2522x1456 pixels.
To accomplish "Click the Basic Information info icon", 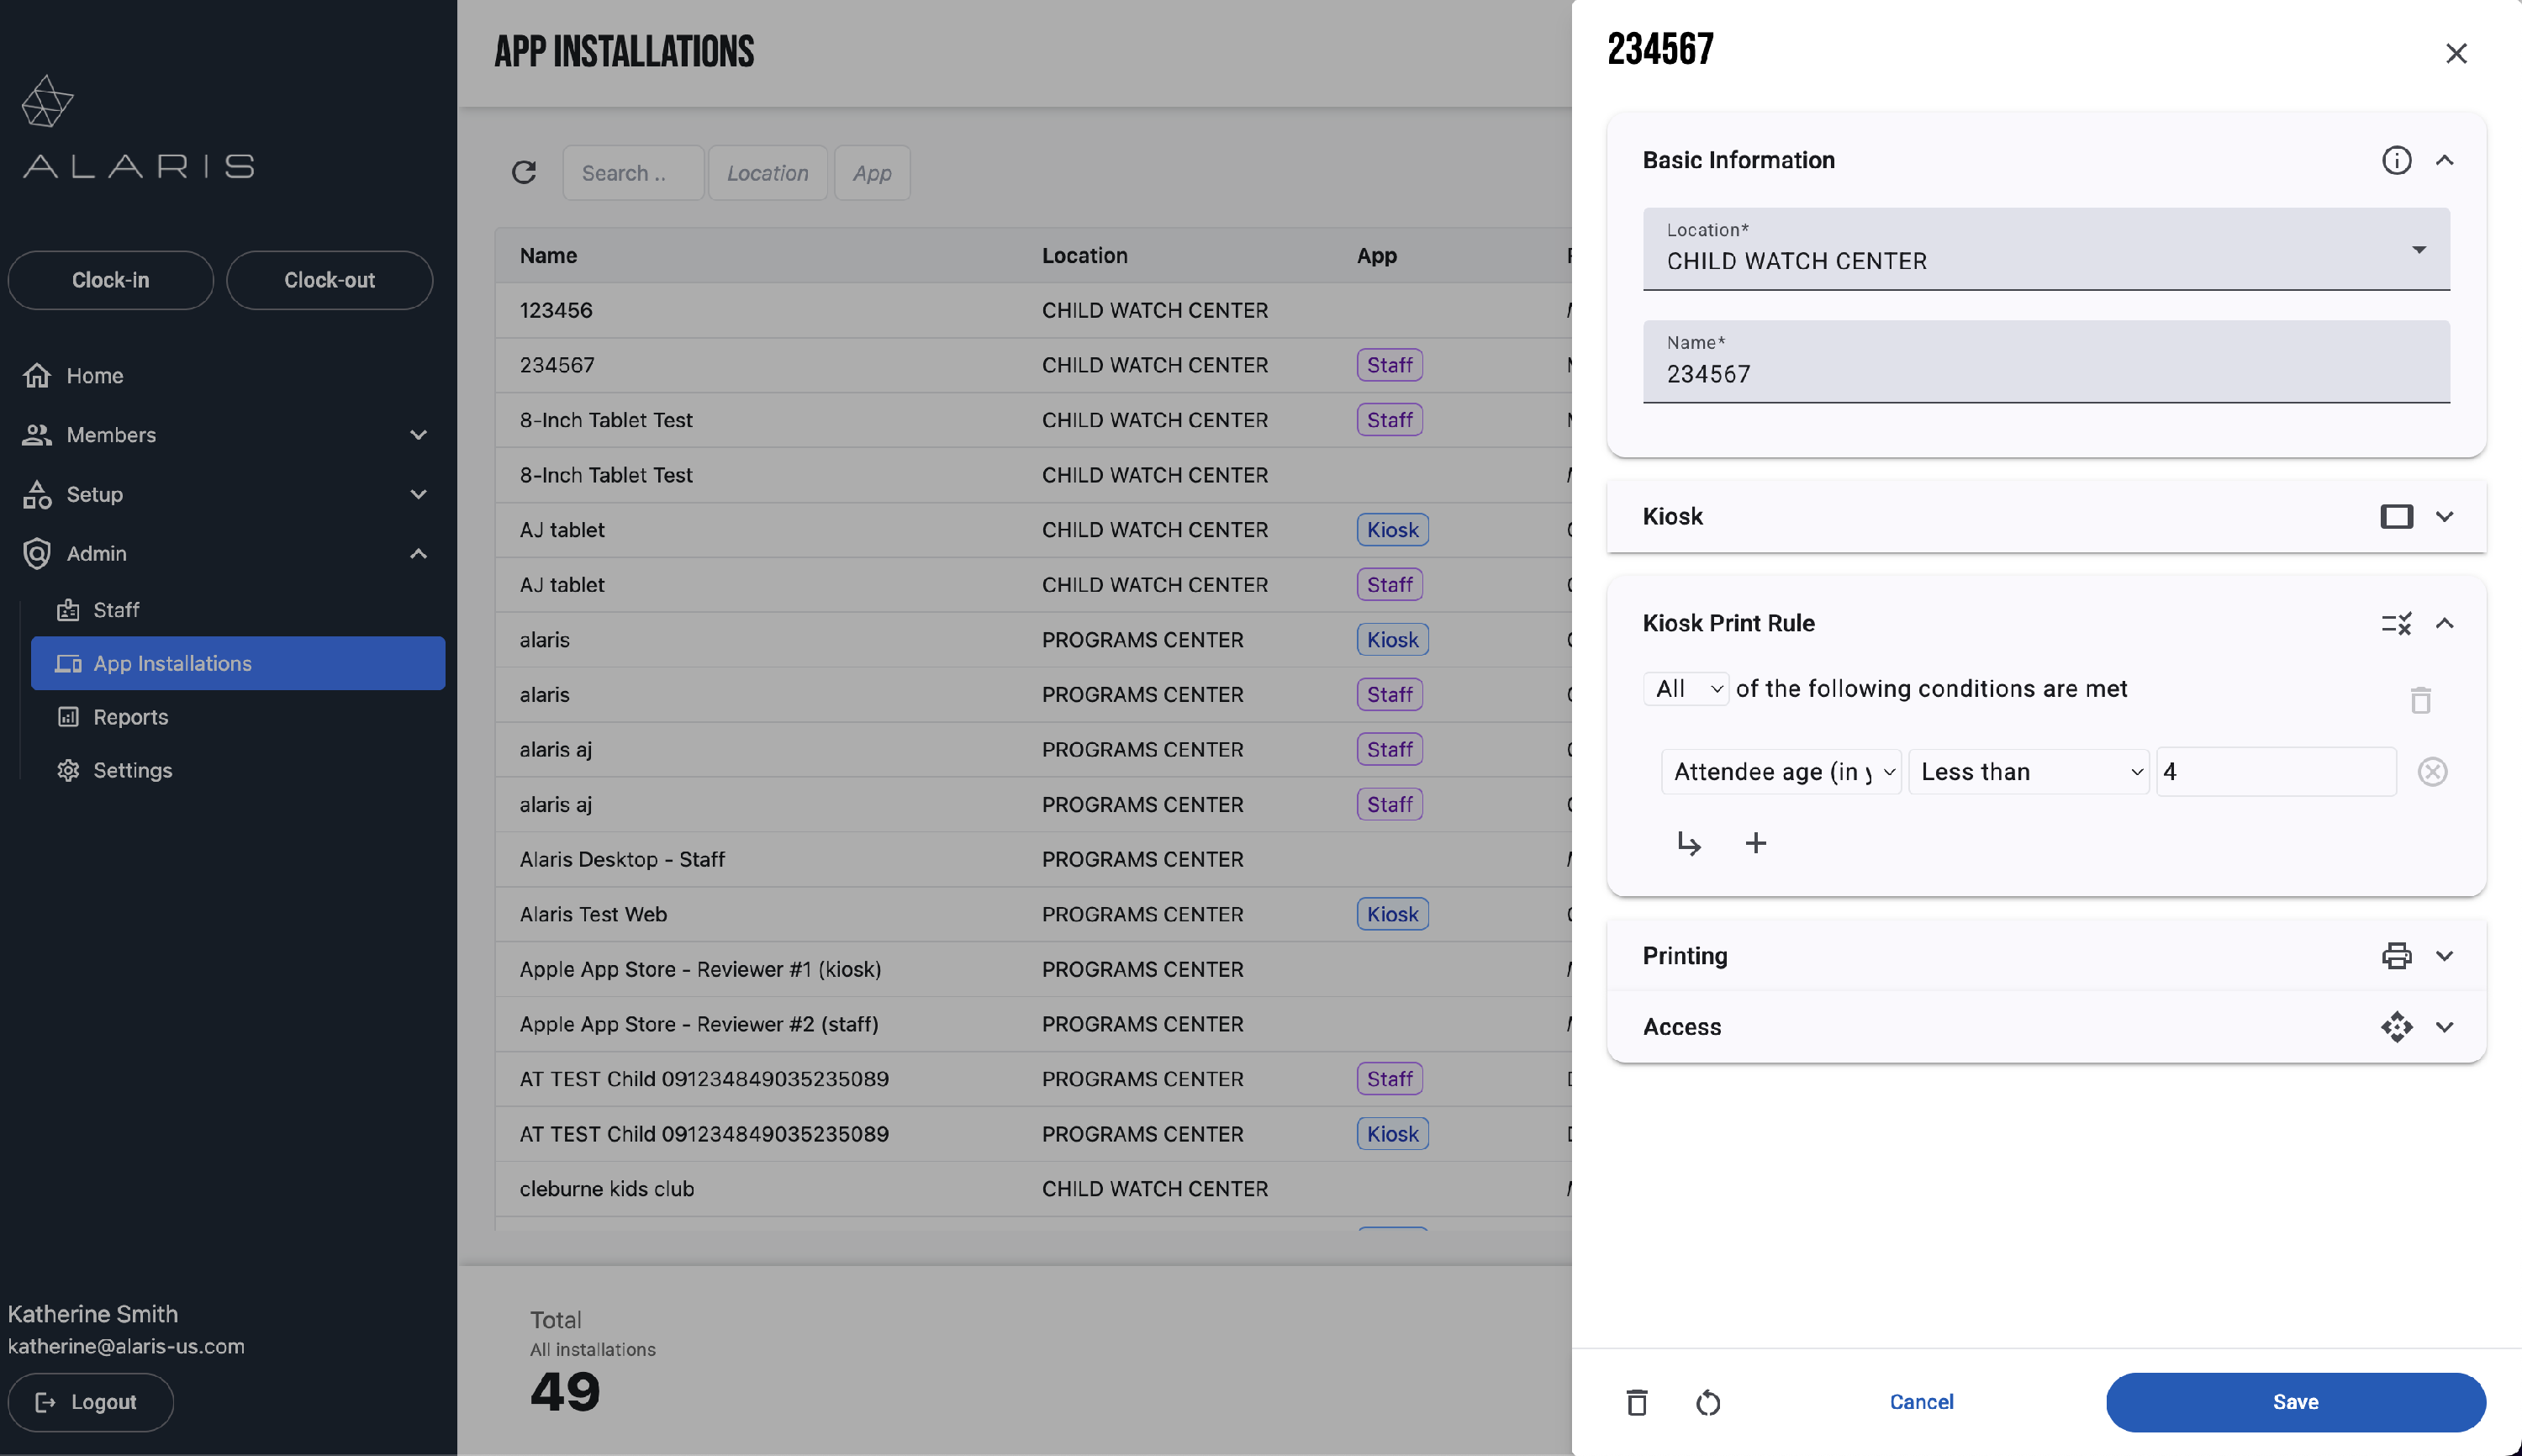I will pyautogui.click(x=2396, y=160).
